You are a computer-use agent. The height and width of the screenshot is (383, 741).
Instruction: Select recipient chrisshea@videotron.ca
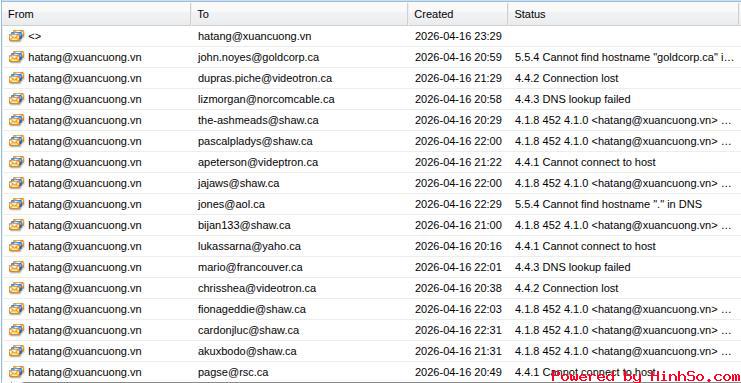point(257,288)
